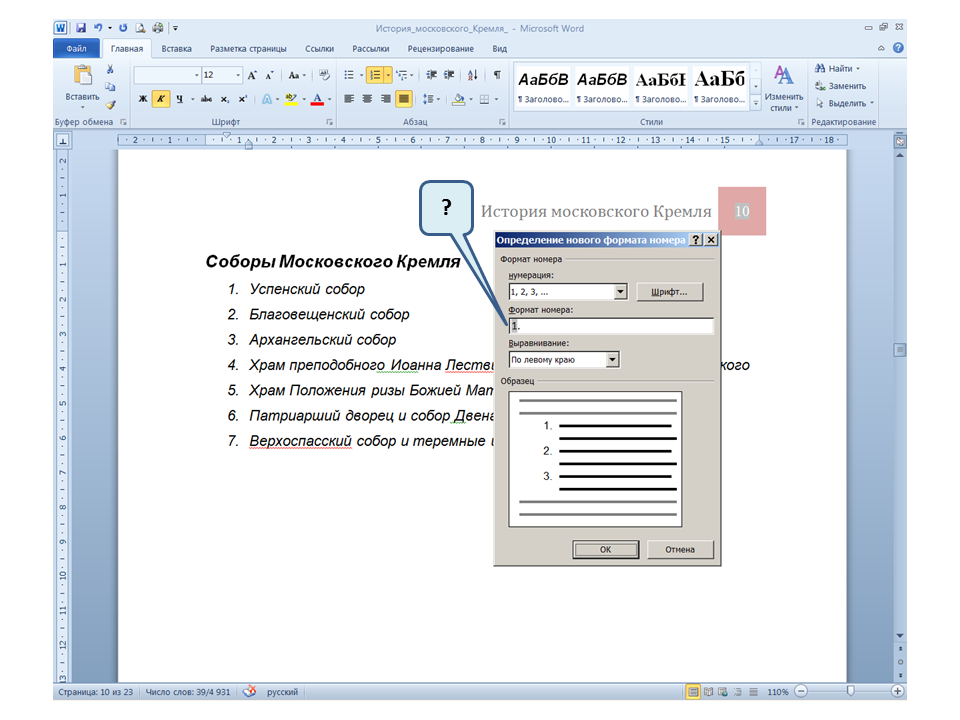The image size is (960, 720).
Task: Open the font size dropdown
Action: pyautogui.click(x=237, y=75)
